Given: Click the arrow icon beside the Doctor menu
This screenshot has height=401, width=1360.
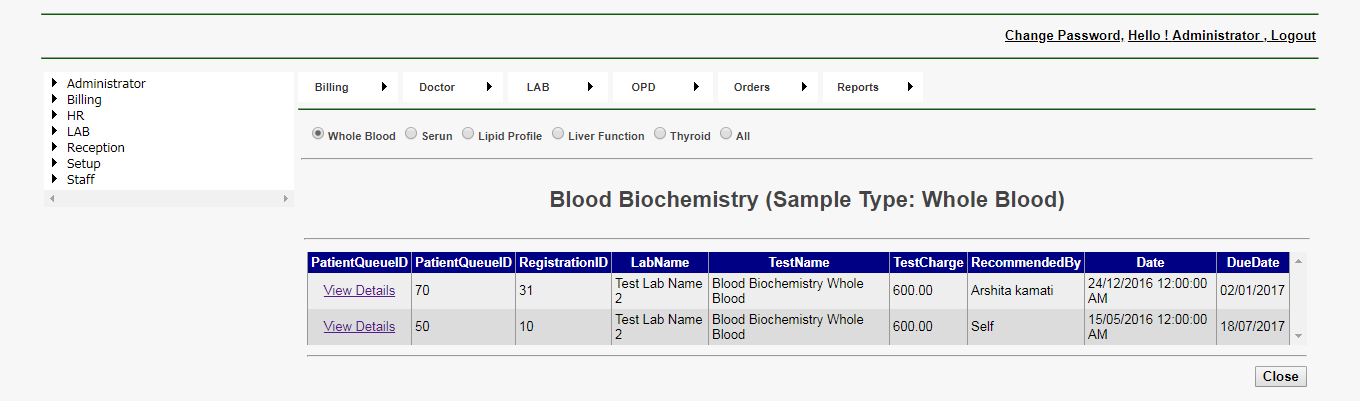Looking at the screenshot, I should pos(489,87).
